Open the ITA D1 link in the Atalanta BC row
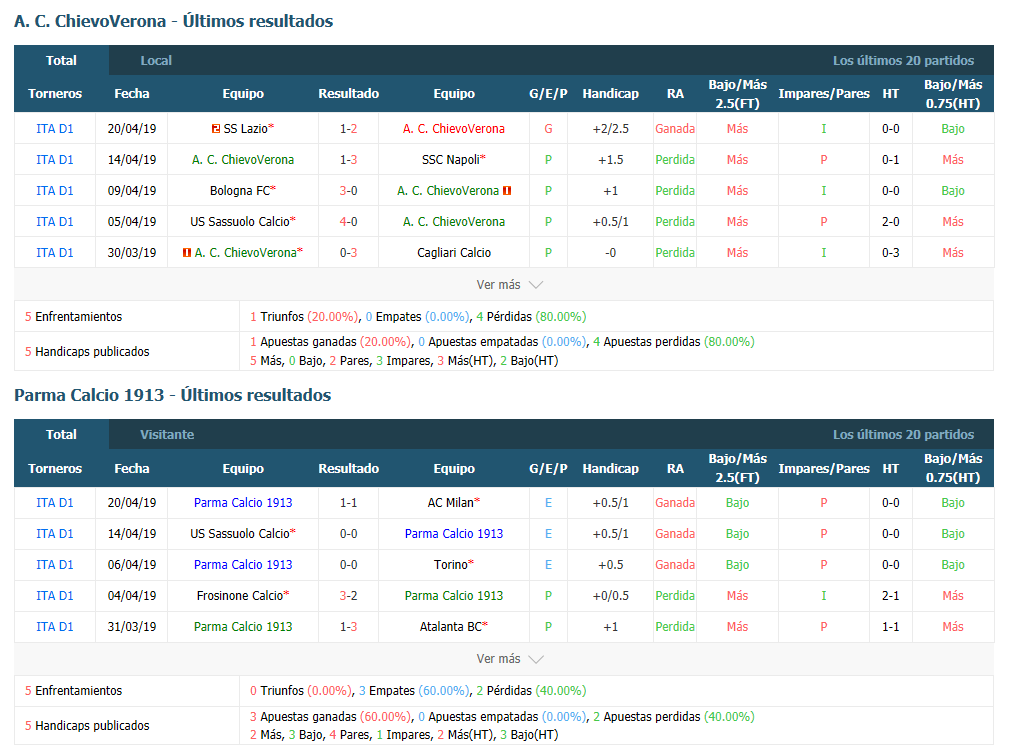Viewport: 1010px width, 748px height. pos(55,627)
